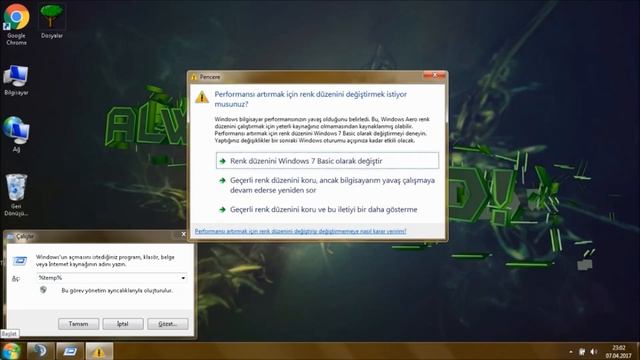This screenshot has width=640, height=360.
Task: Open the clock showing 23:02
Action: [x=619, y=351]
